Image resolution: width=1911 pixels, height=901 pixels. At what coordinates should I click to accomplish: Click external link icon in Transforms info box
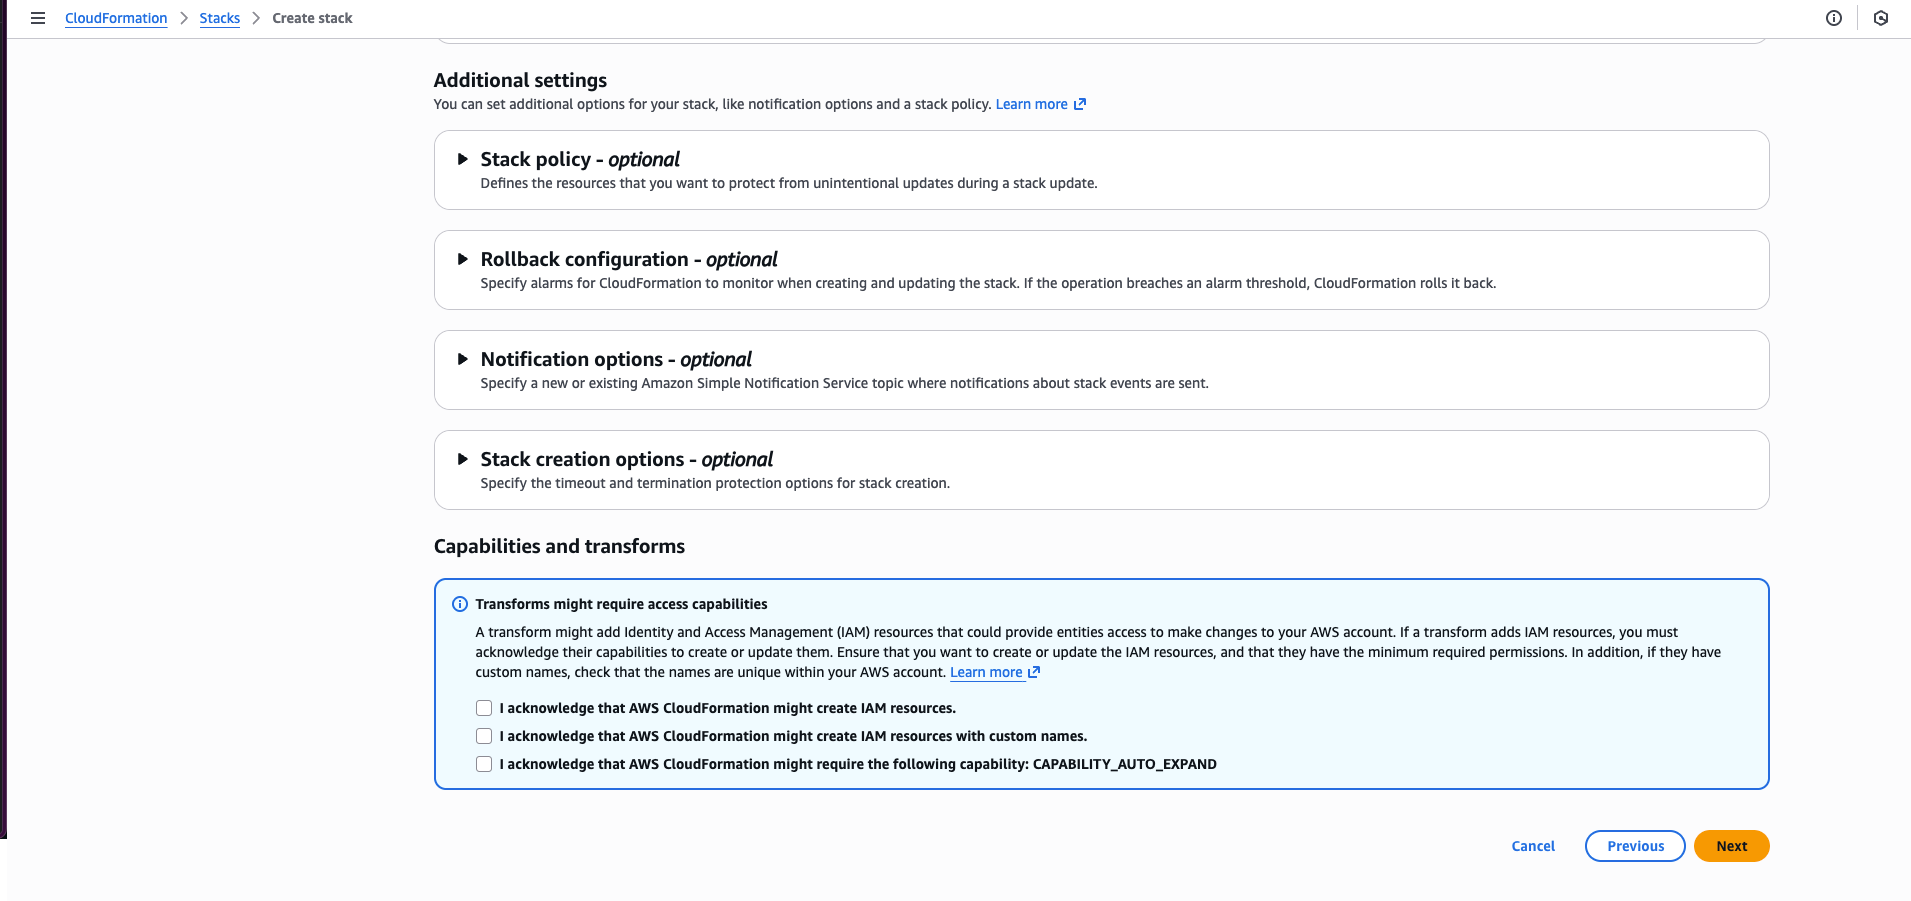pyautogui.click(x=1034, y=672)
